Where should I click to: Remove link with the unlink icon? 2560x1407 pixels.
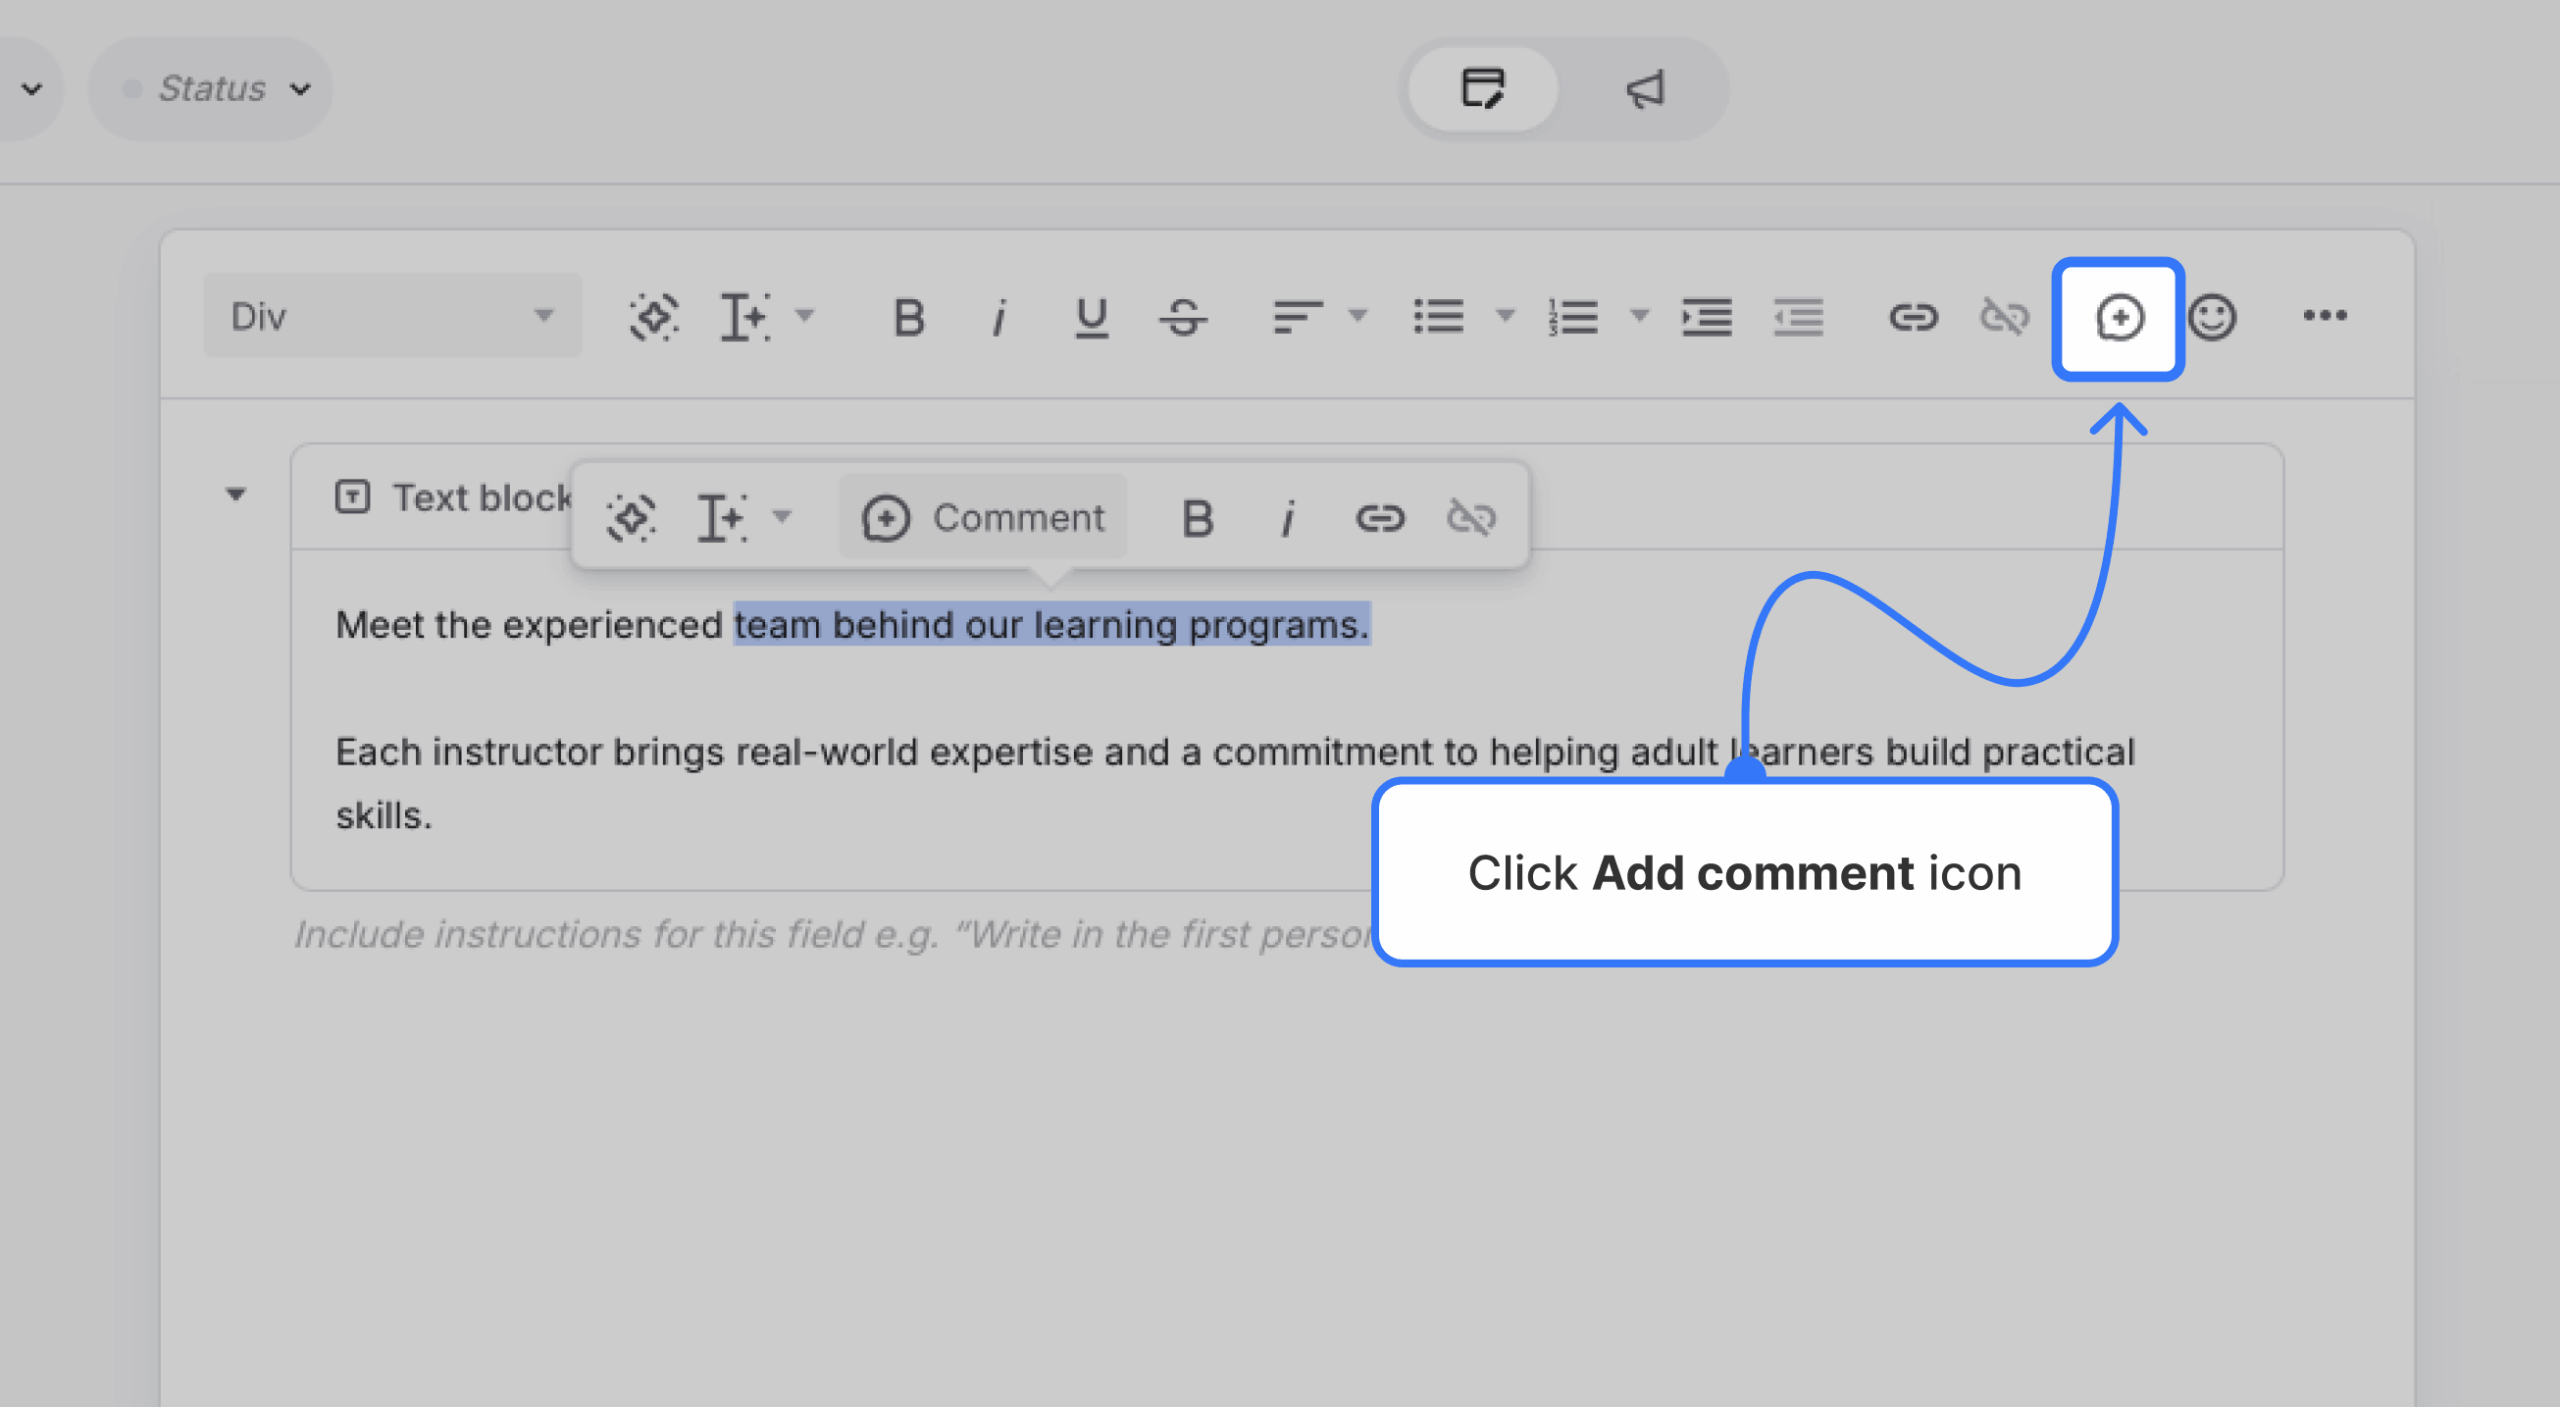2006,318
